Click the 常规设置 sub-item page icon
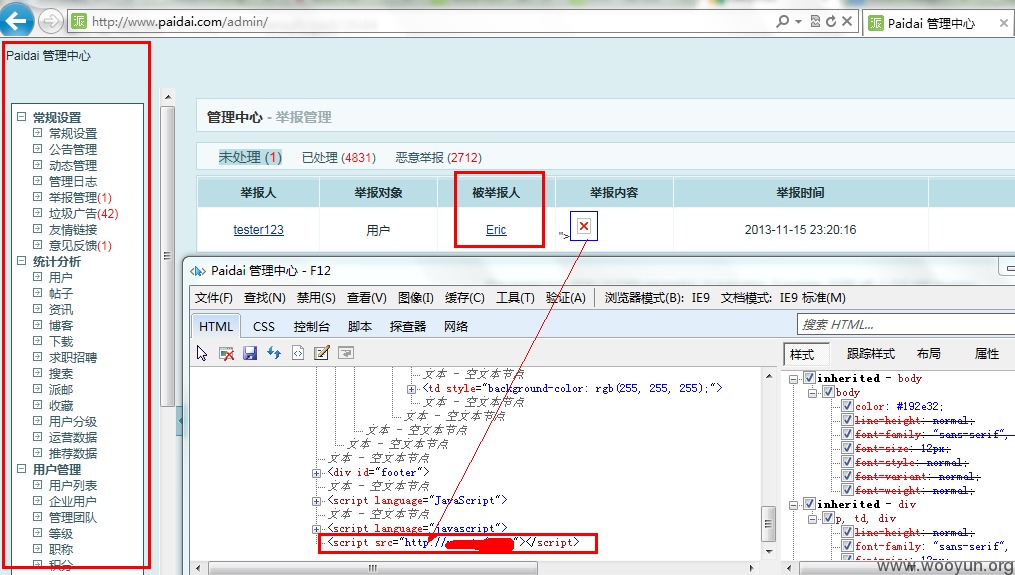 point(38,133)
